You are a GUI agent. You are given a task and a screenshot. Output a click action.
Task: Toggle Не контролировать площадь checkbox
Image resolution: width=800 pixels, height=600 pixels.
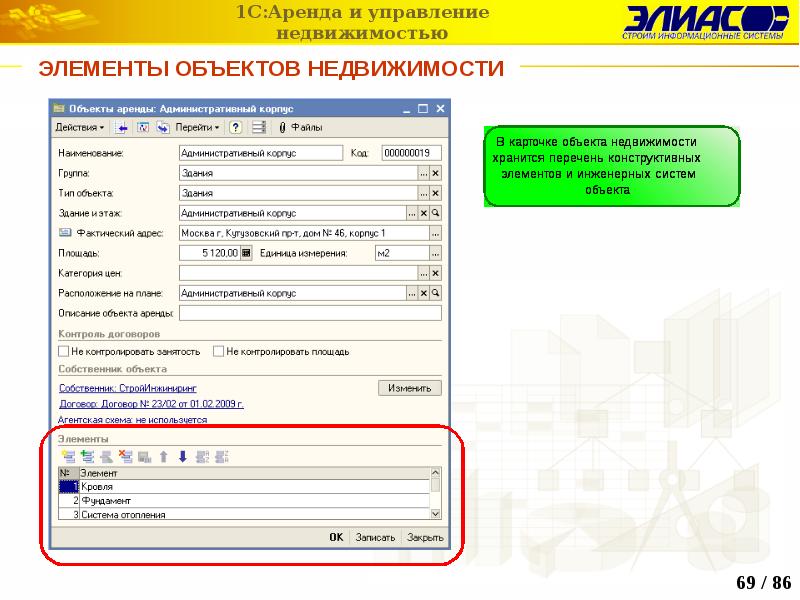tap(218, 352)
